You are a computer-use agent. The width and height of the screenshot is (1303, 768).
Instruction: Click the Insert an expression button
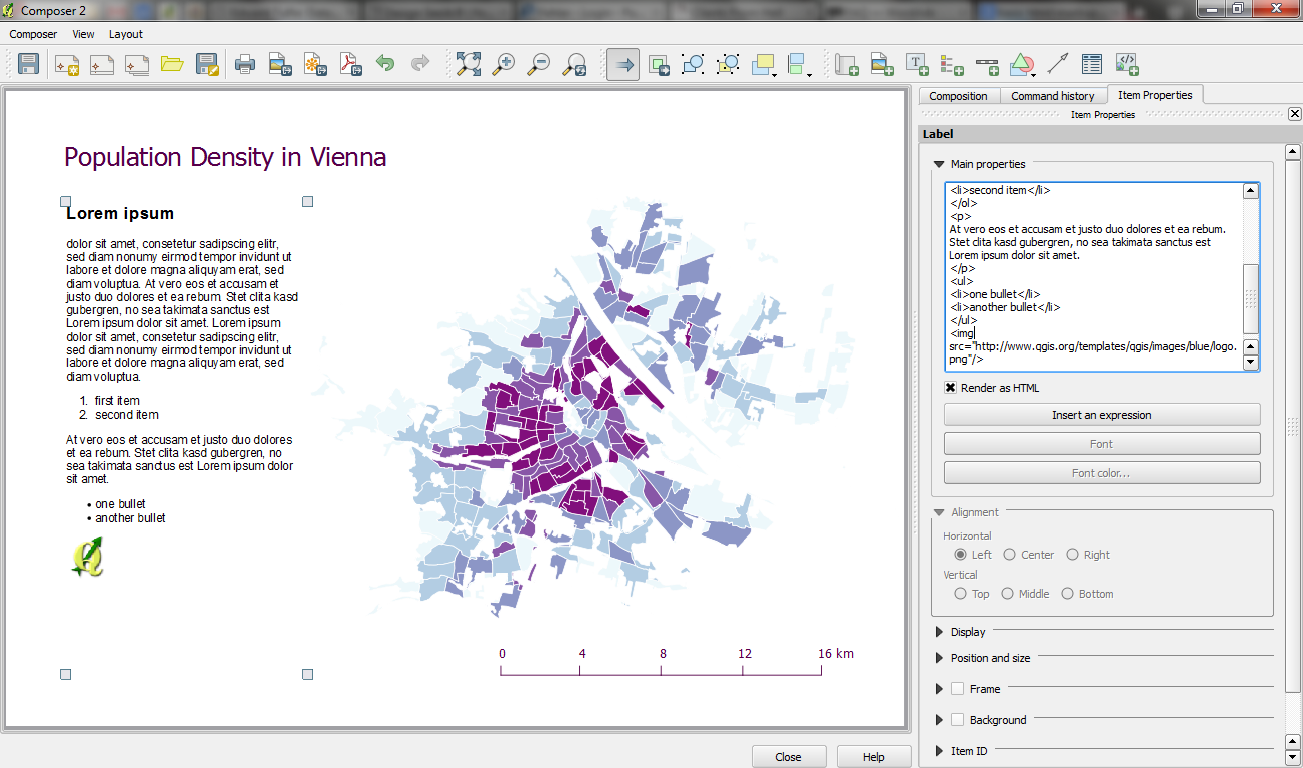tap(1101, 415)
